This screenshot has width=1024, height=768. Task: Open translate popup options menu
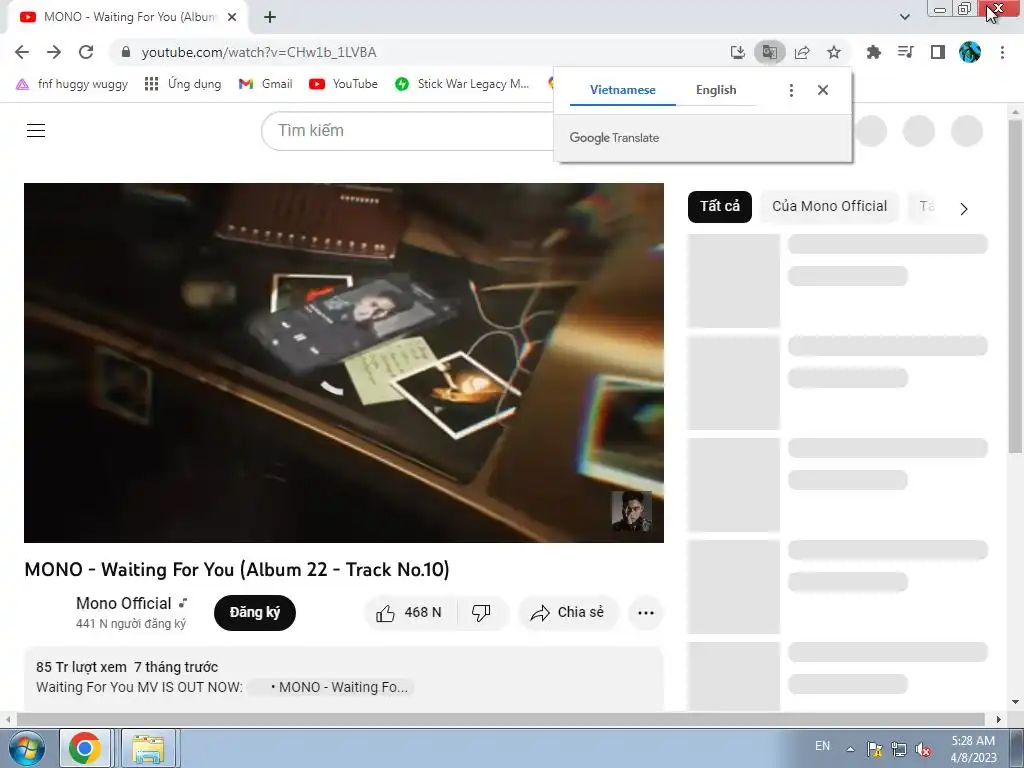click(x=791, y=90)
